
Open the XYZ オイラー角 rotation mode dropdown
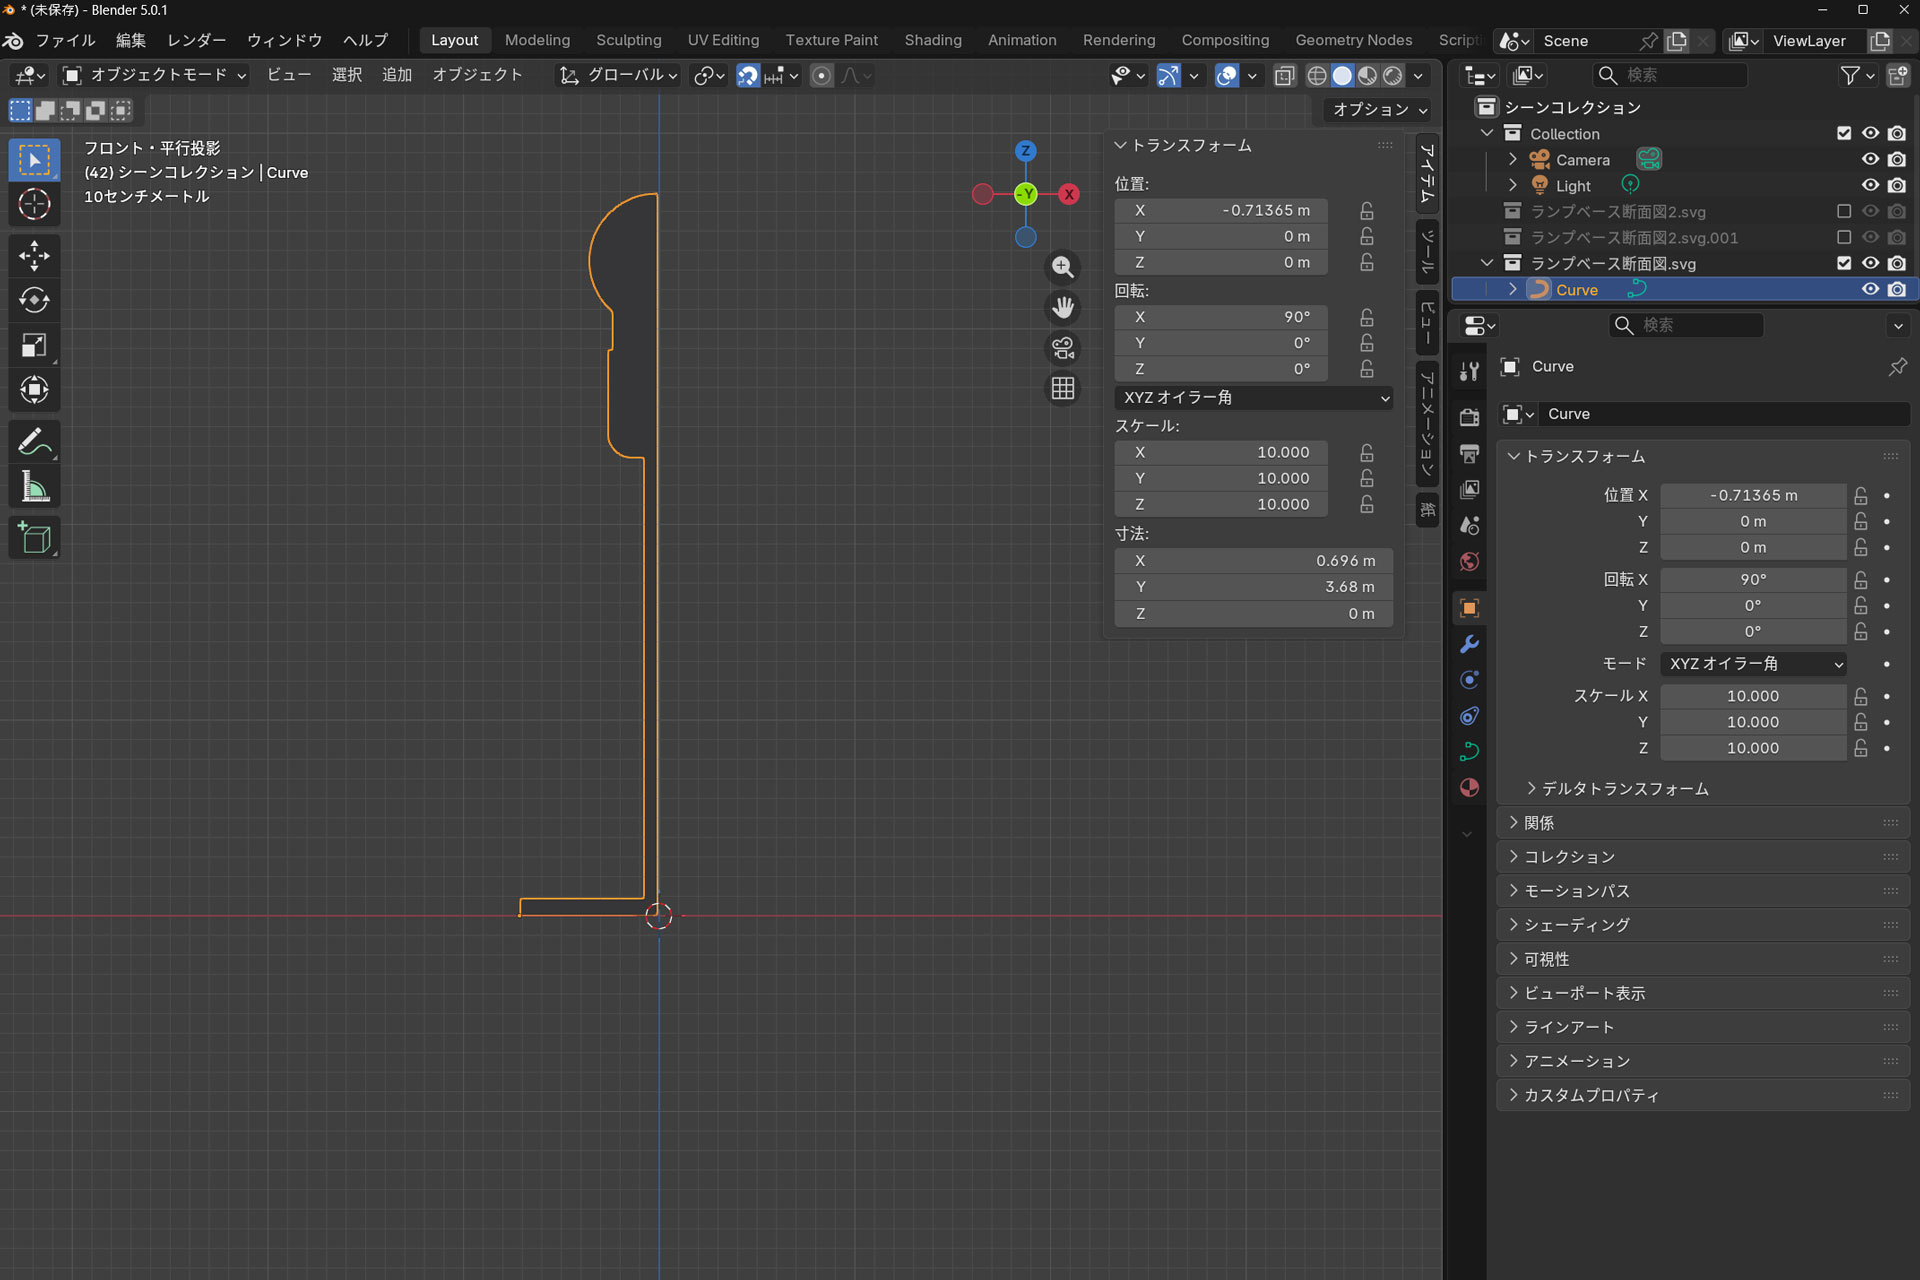click(x=1253, y=398)
